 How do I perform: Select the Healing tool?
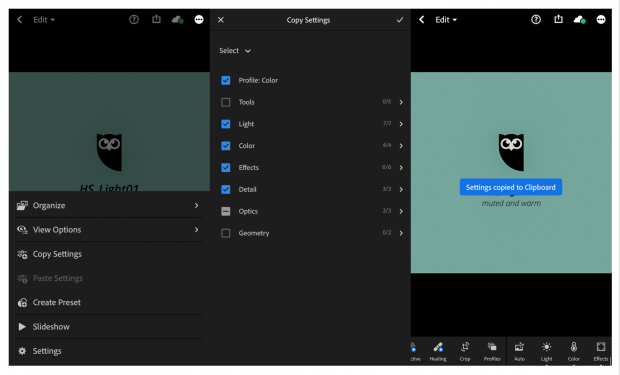438,351
